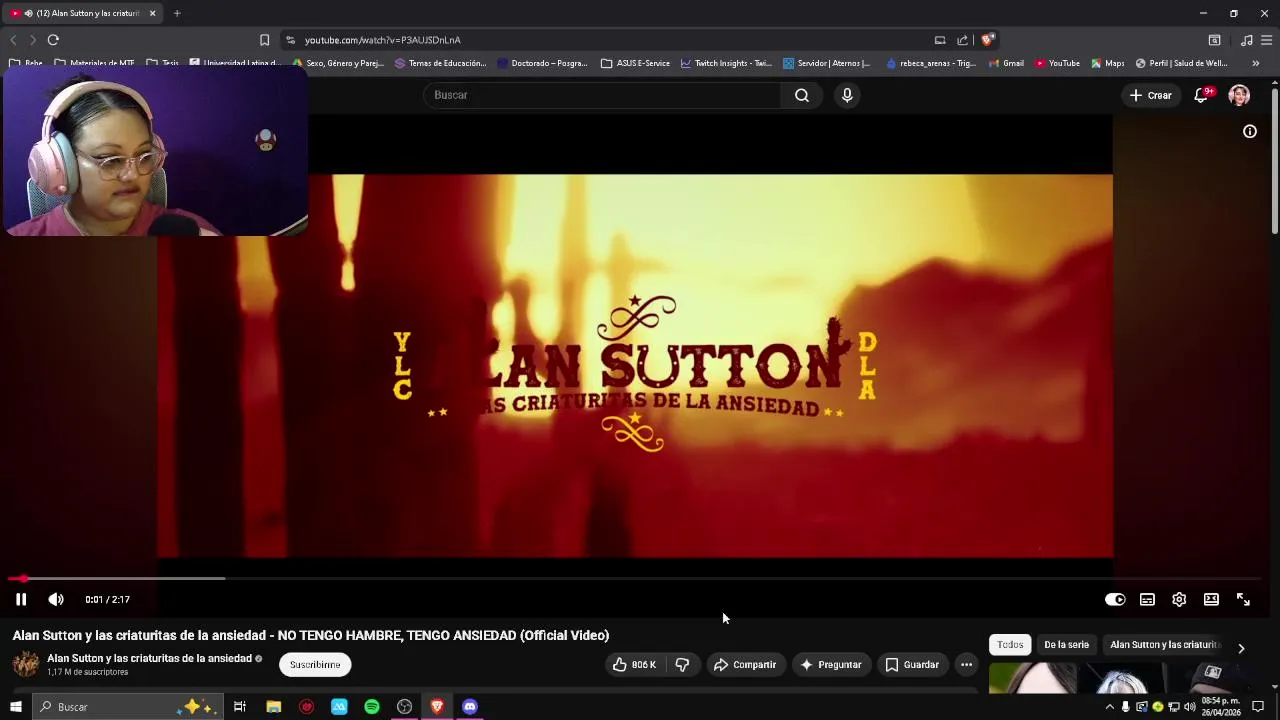Viewport: 1280px width, 720px height.
Task: Open Discord from the taskbar
Action: 470,707
